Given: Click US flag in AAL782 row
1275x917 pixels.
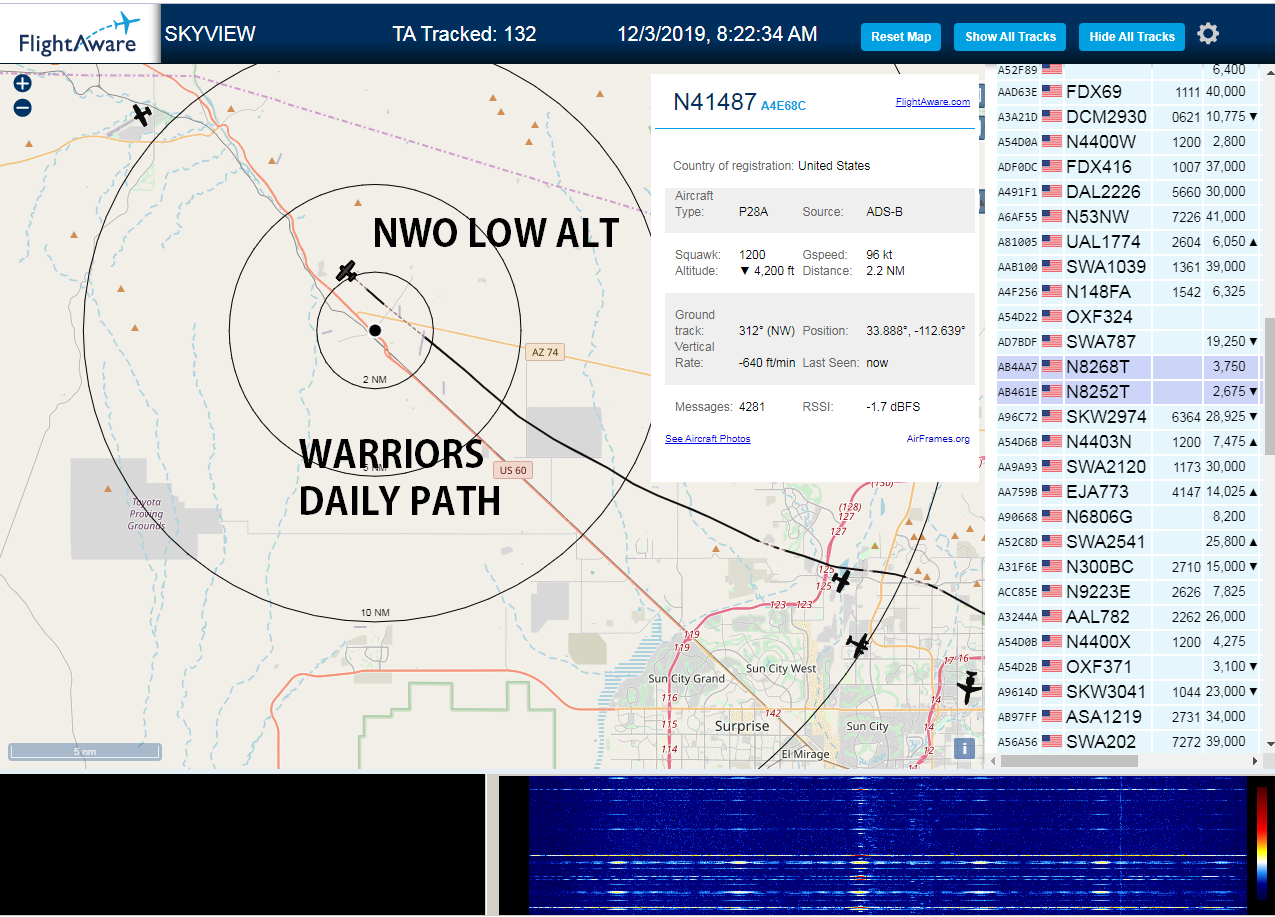Looking at the screenshot, I should (1051, 617).
